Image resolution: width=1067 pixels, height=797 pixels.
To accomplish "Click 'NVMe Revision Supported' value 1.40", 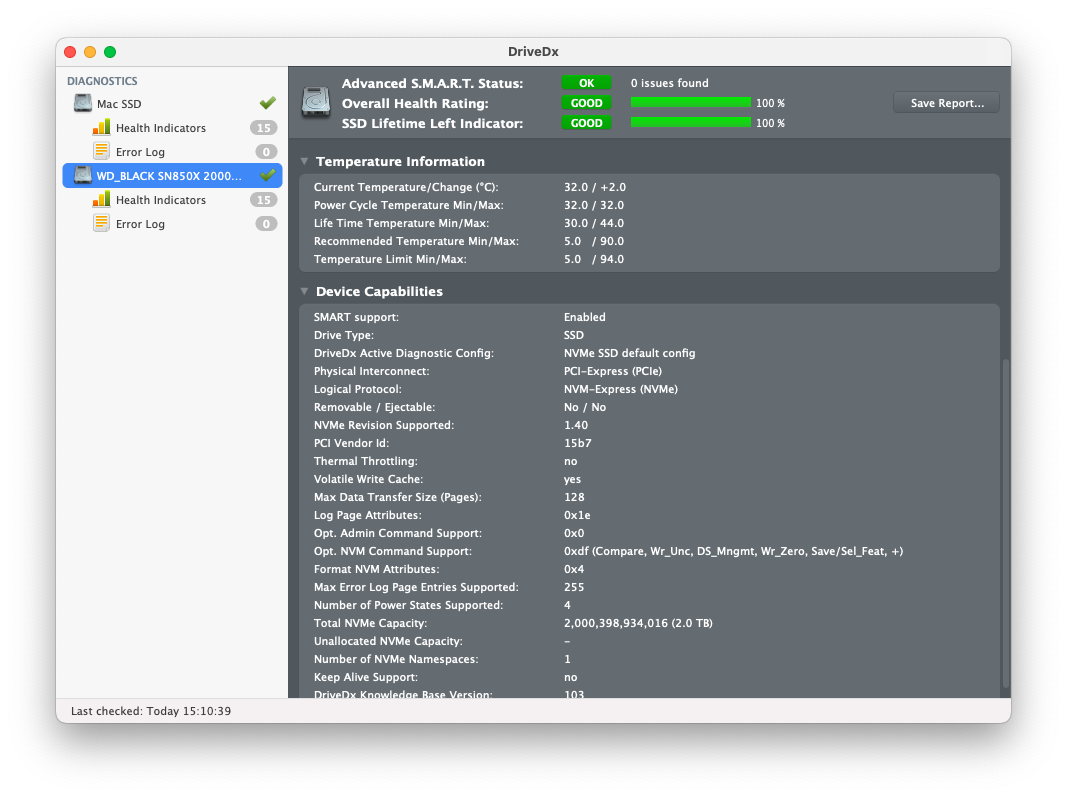I will click(x=576, y=425).
